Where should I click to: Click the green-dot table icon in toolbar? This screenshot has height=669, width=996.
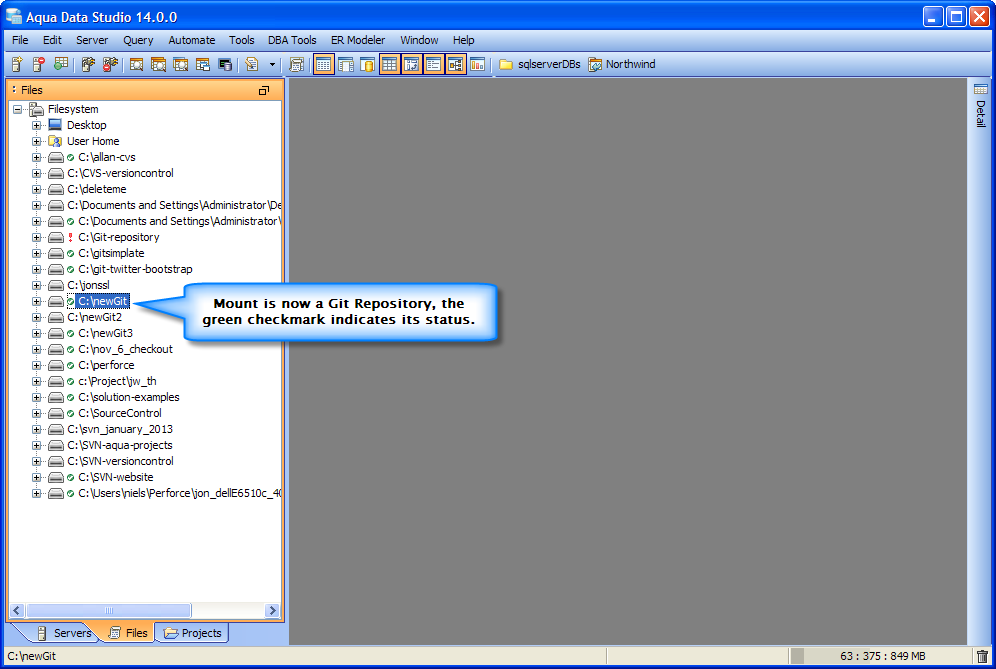pos(61,64)
